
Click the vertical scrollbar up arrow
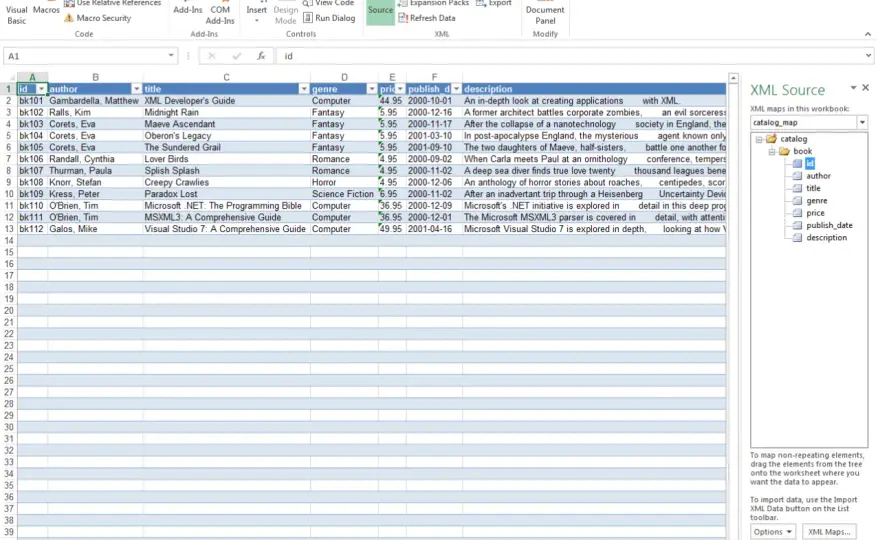click(x=733, y=78)
